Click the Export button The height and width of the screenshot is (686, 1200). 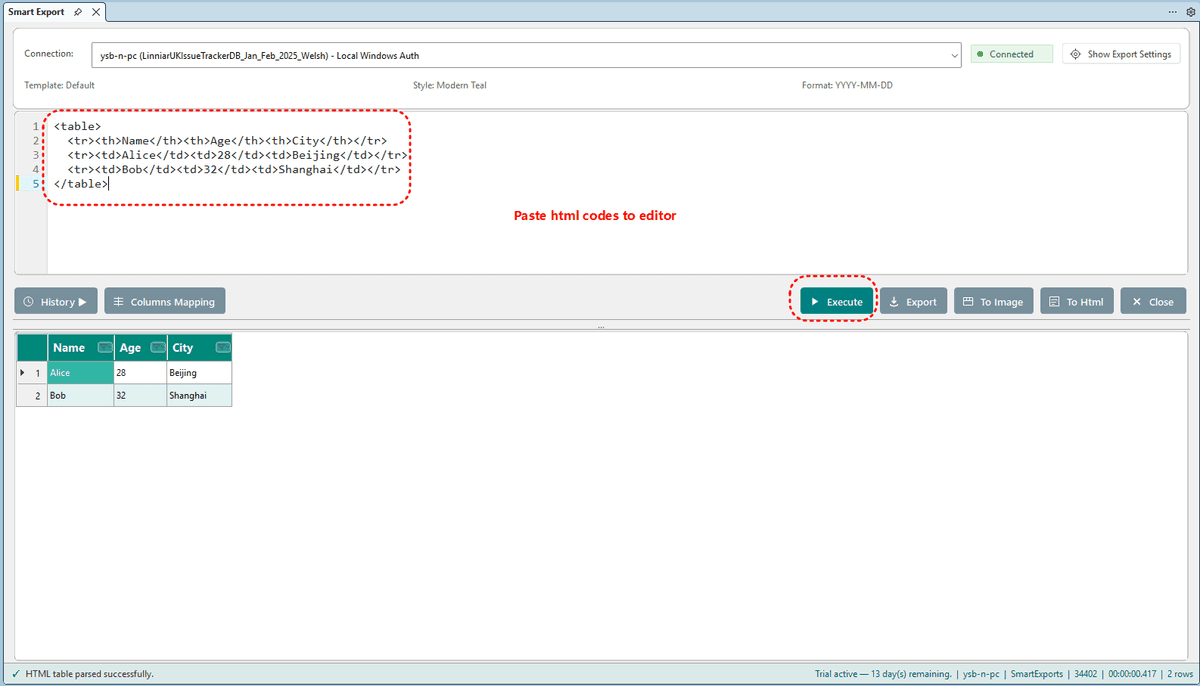click(913, 301)
